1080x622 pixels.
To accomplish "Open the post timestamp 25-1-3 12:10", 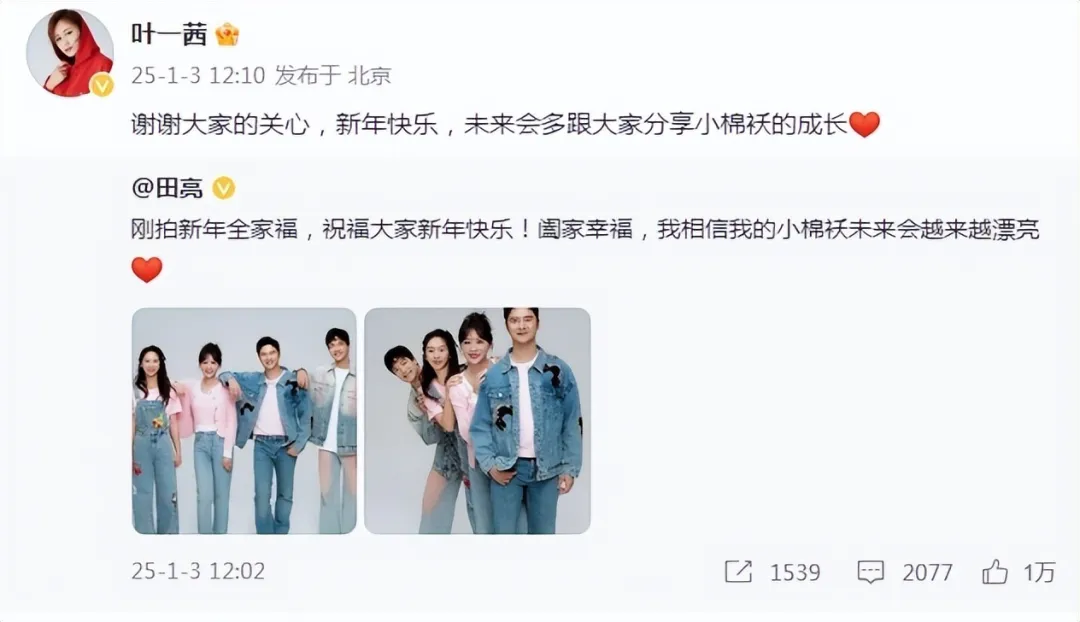I will point(198,75).
